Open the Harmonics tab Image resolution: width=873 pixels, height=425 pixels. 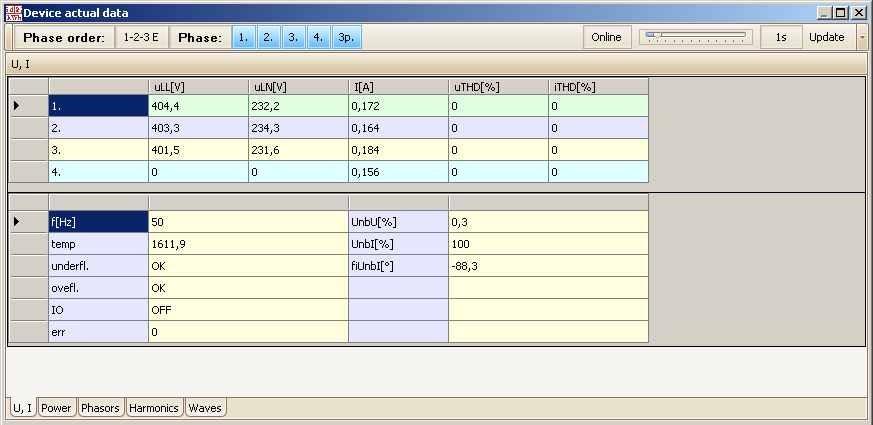coord(154,408)
